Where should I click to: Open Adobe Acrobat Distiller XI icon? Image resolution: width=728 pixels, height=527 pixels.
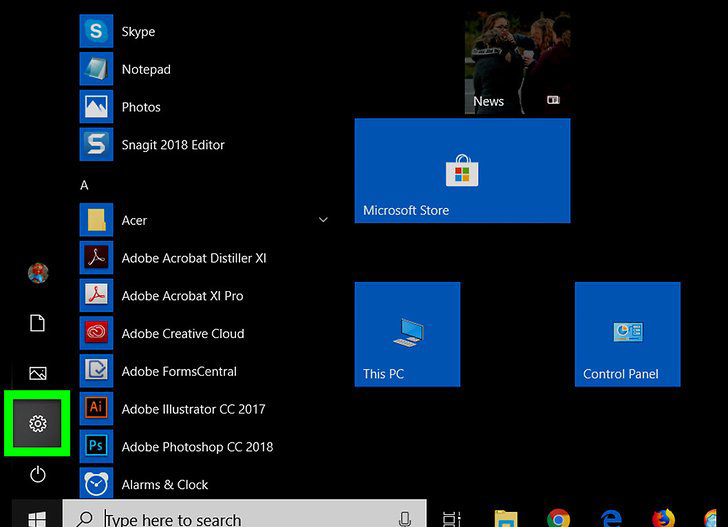96,257
